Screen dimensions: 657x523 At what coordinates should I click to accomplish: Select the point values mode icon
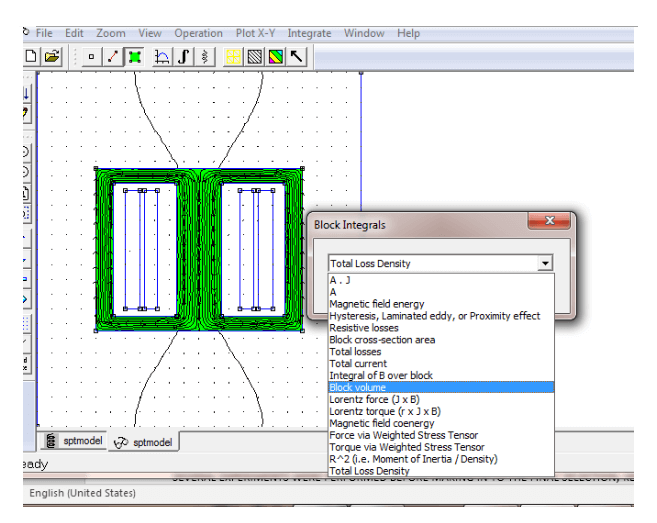click(91, 57)
